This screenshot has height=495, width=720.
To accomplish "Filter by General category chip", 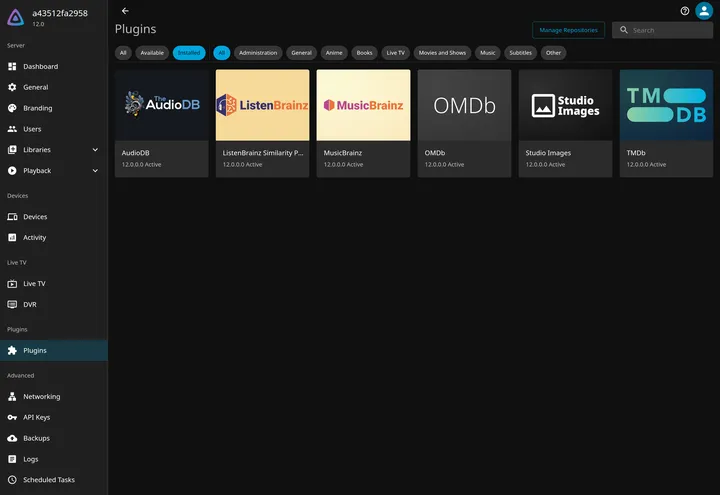I will point(301,53).
